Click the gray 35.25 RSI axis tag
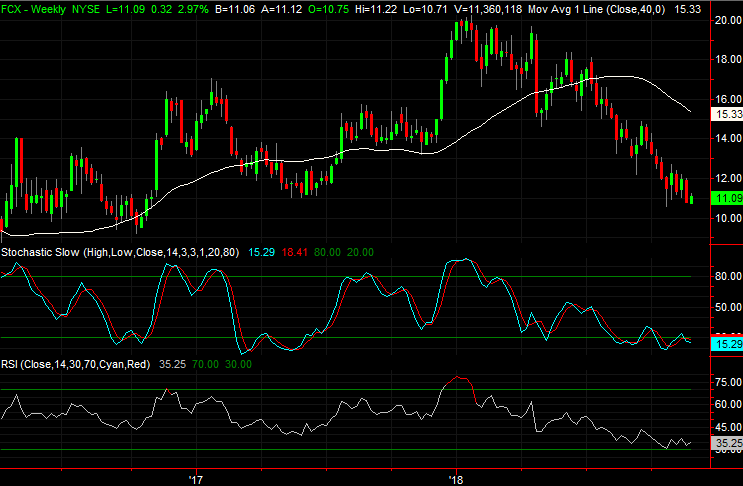This screenshot has height=486, width=743. (728, 443)
